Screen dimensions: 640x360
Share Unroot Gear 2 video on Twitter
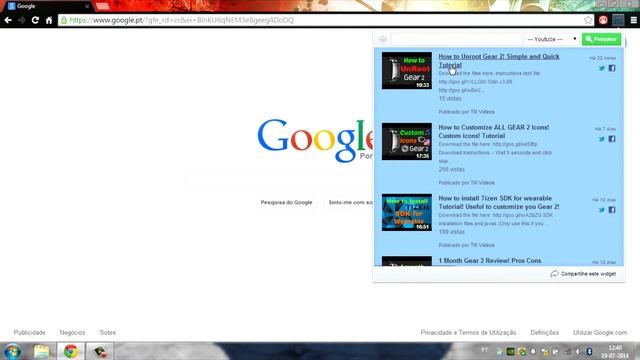602,68
